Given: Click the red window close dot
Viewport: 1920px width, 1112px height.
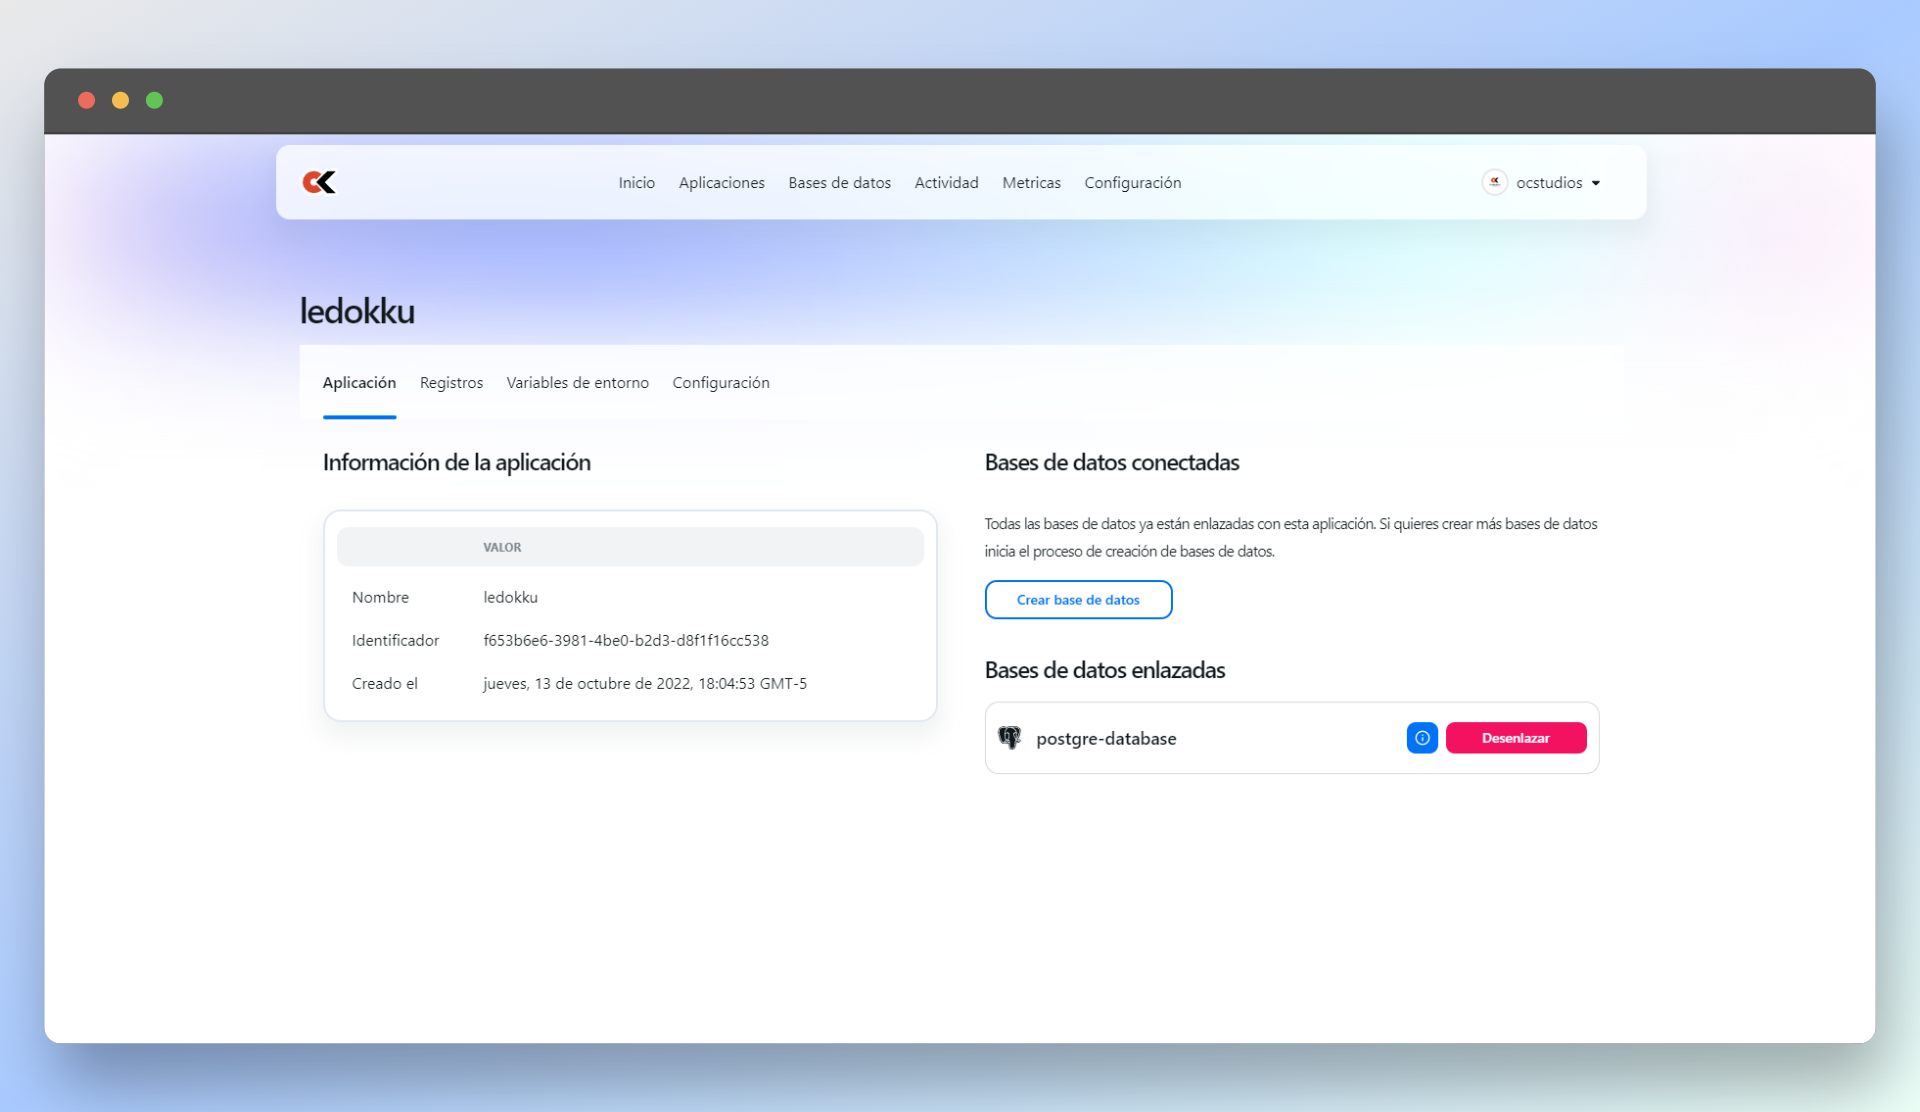Looking at the screenshot, I should [87, 100].
